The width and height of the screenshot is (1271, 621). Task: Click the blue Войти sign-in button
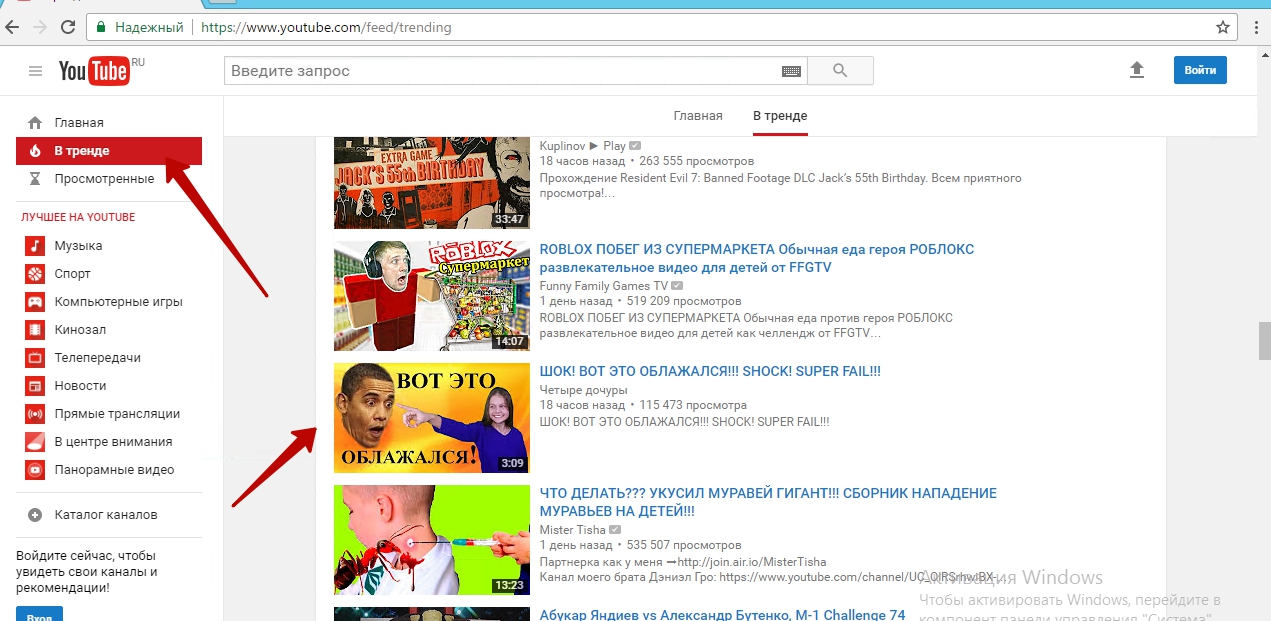pos(1200,70)
